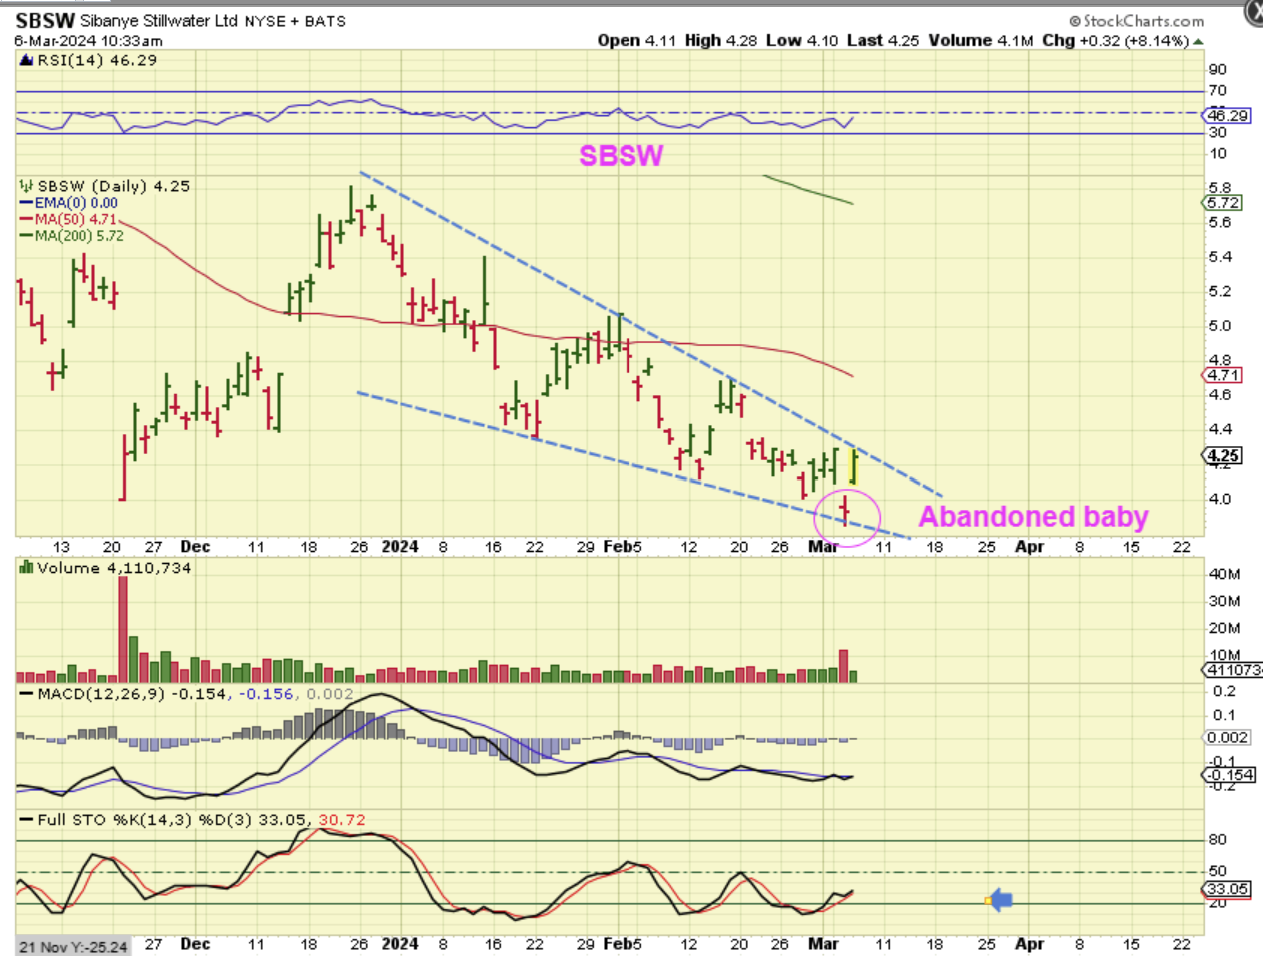The image size is (1263, 957).
Task: Click the black line marker before MACD(12,26,9)
Action: click(x=27, y=694)
